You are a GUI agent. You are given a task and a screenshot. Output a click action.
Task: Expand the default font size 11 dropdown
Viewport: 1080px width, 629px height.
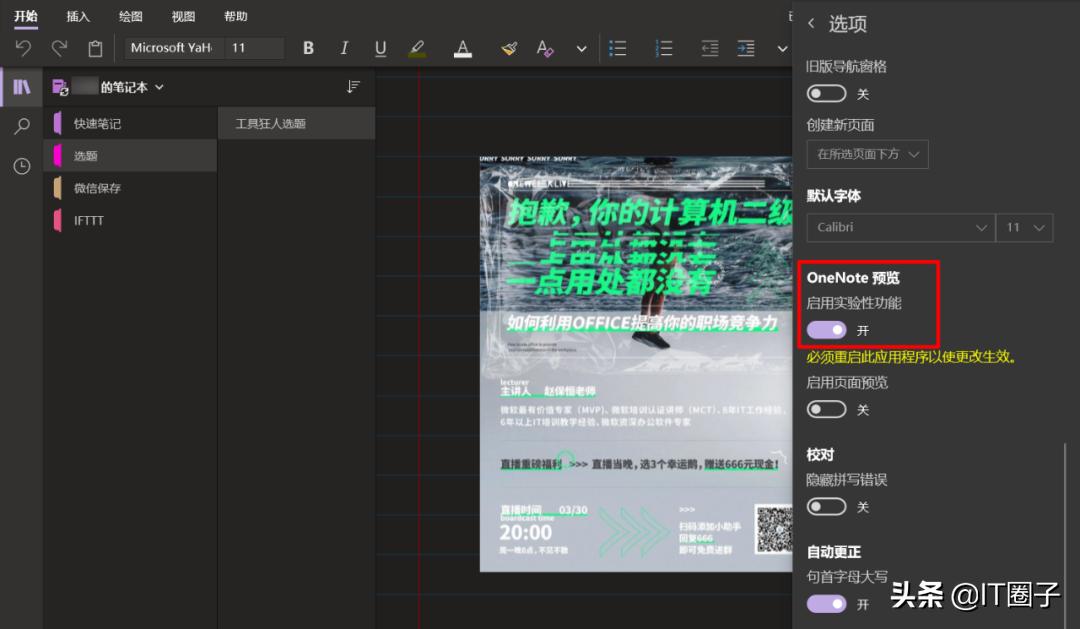[x=1024, y=227]
